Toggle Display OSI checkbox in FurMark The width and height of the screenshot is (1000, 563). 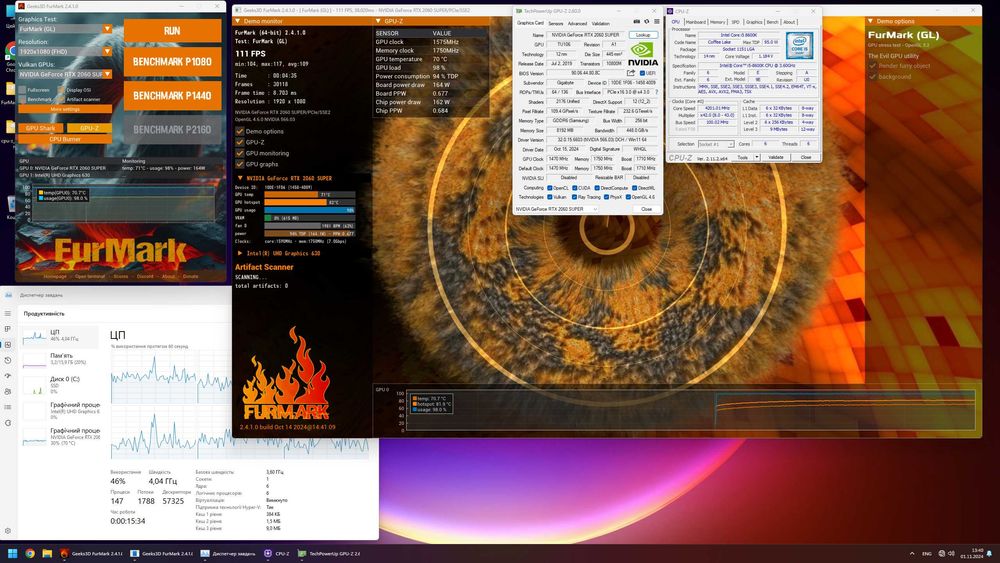click(61, 90)
